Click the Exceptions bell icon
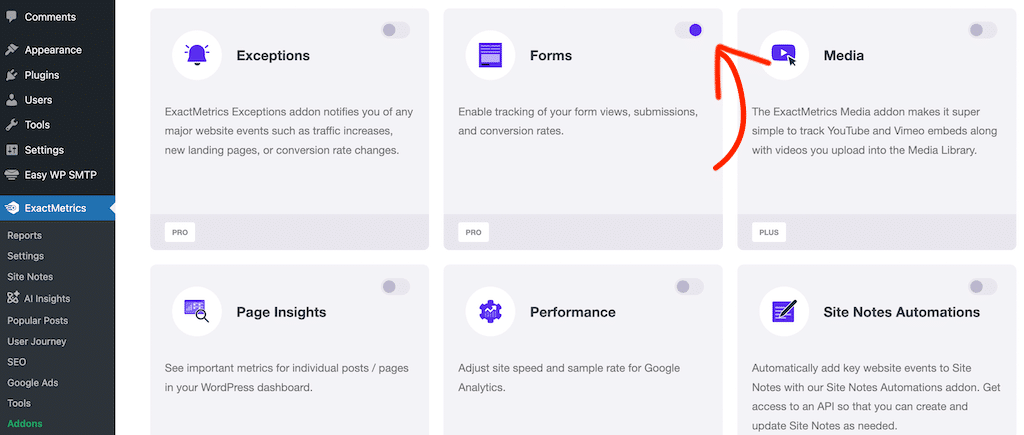 click(197, 55)
